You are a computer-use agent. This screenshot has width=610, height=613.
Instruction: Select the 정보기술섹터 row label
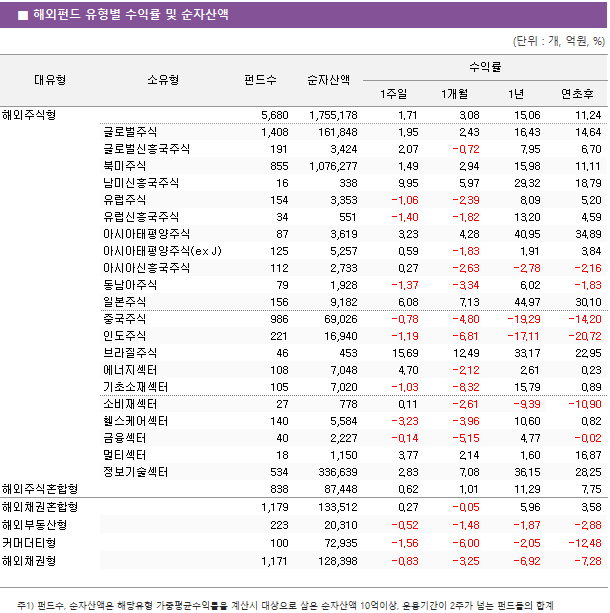tap(136, 472)
